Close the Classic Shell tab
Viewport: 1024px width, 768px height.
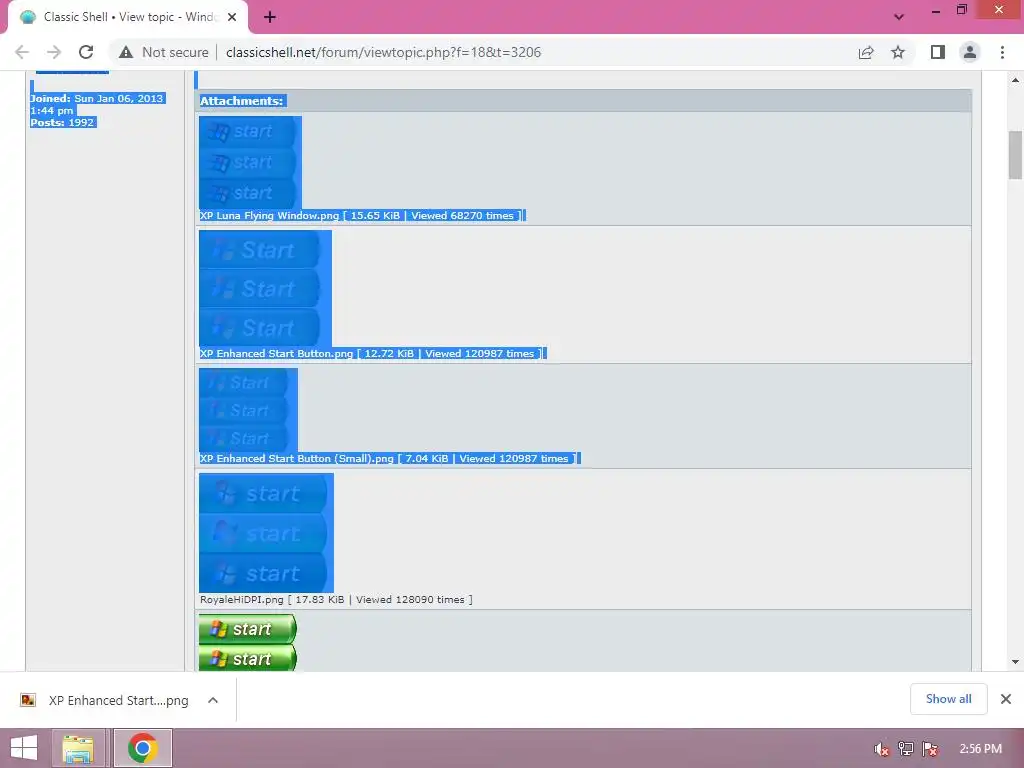(232, 17)
